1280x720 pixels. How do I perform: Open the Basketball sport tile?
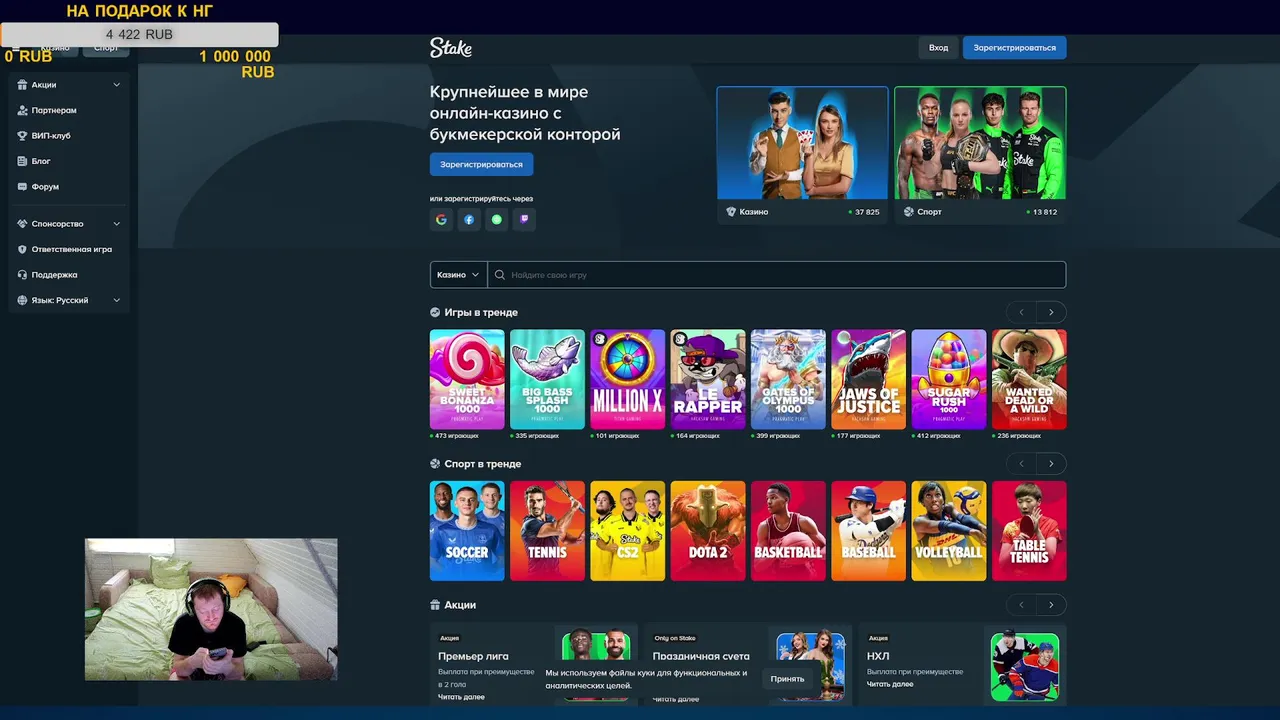788,531
